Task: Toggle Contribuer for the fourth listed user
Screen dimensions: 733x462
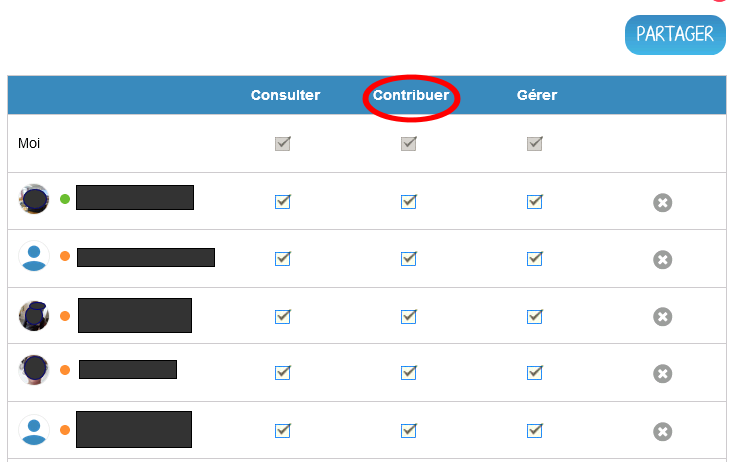Action: pos(408,373)
